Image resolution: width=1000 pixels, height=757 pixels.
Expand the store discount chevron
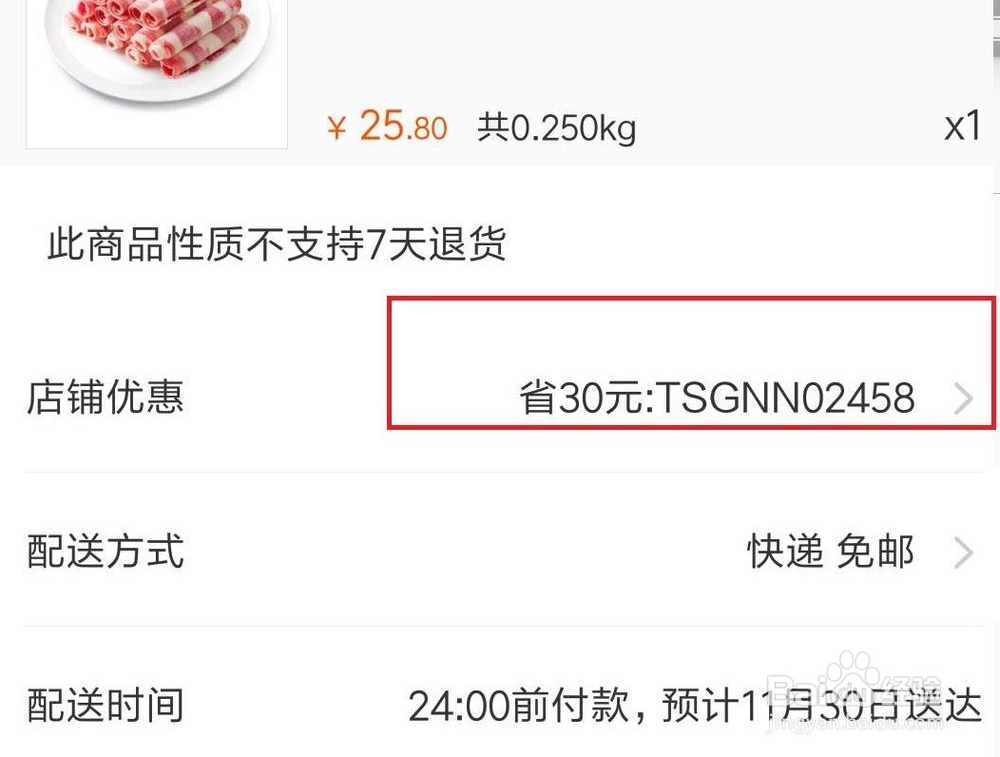point(964,399)
